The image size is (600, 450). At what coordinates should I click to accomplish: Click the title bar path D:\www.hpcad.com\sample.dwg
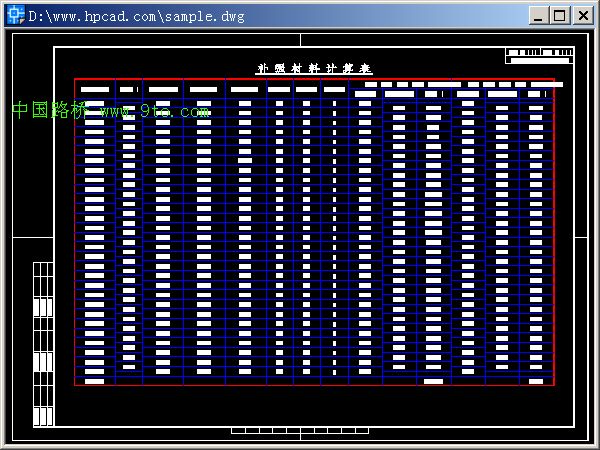coord(135,16)
